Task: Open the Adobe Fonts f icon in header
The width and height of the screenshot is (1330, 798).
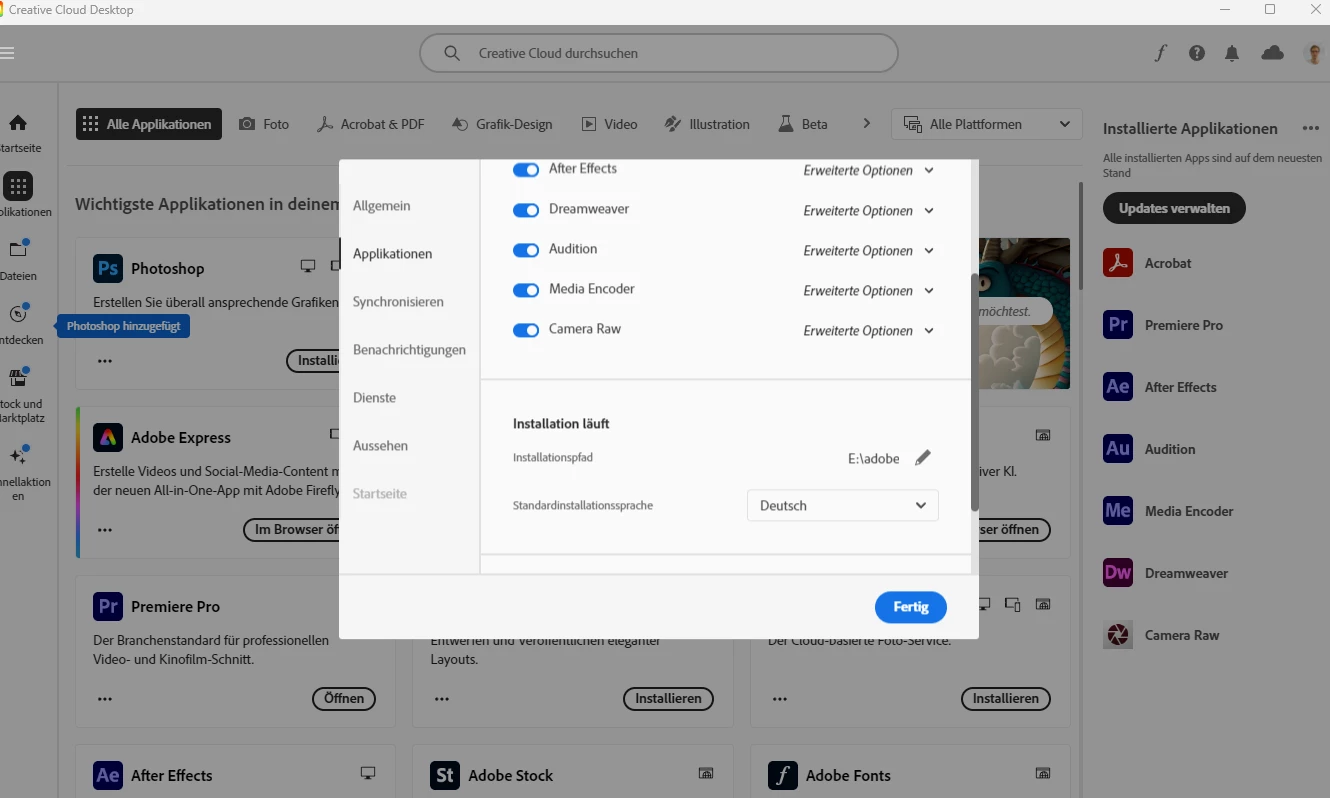Action: pyautogui.click(x=1160, y=53)
